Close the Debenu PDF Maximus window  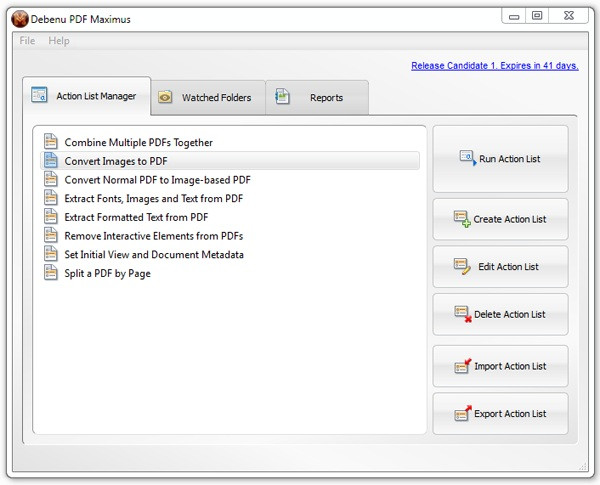569,16
